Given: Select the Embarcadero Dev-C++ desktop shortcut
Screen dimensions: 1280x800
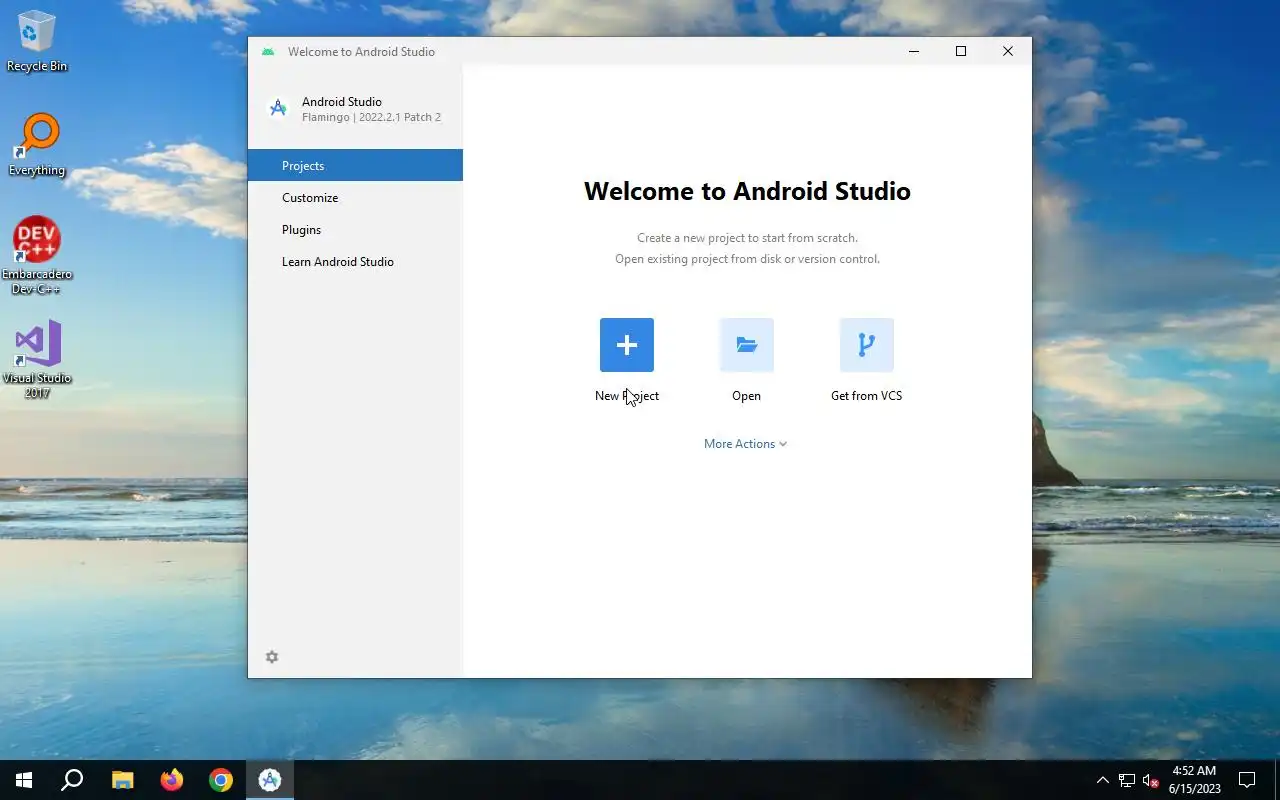Looking at the screenshot, I should coord(37,256).
